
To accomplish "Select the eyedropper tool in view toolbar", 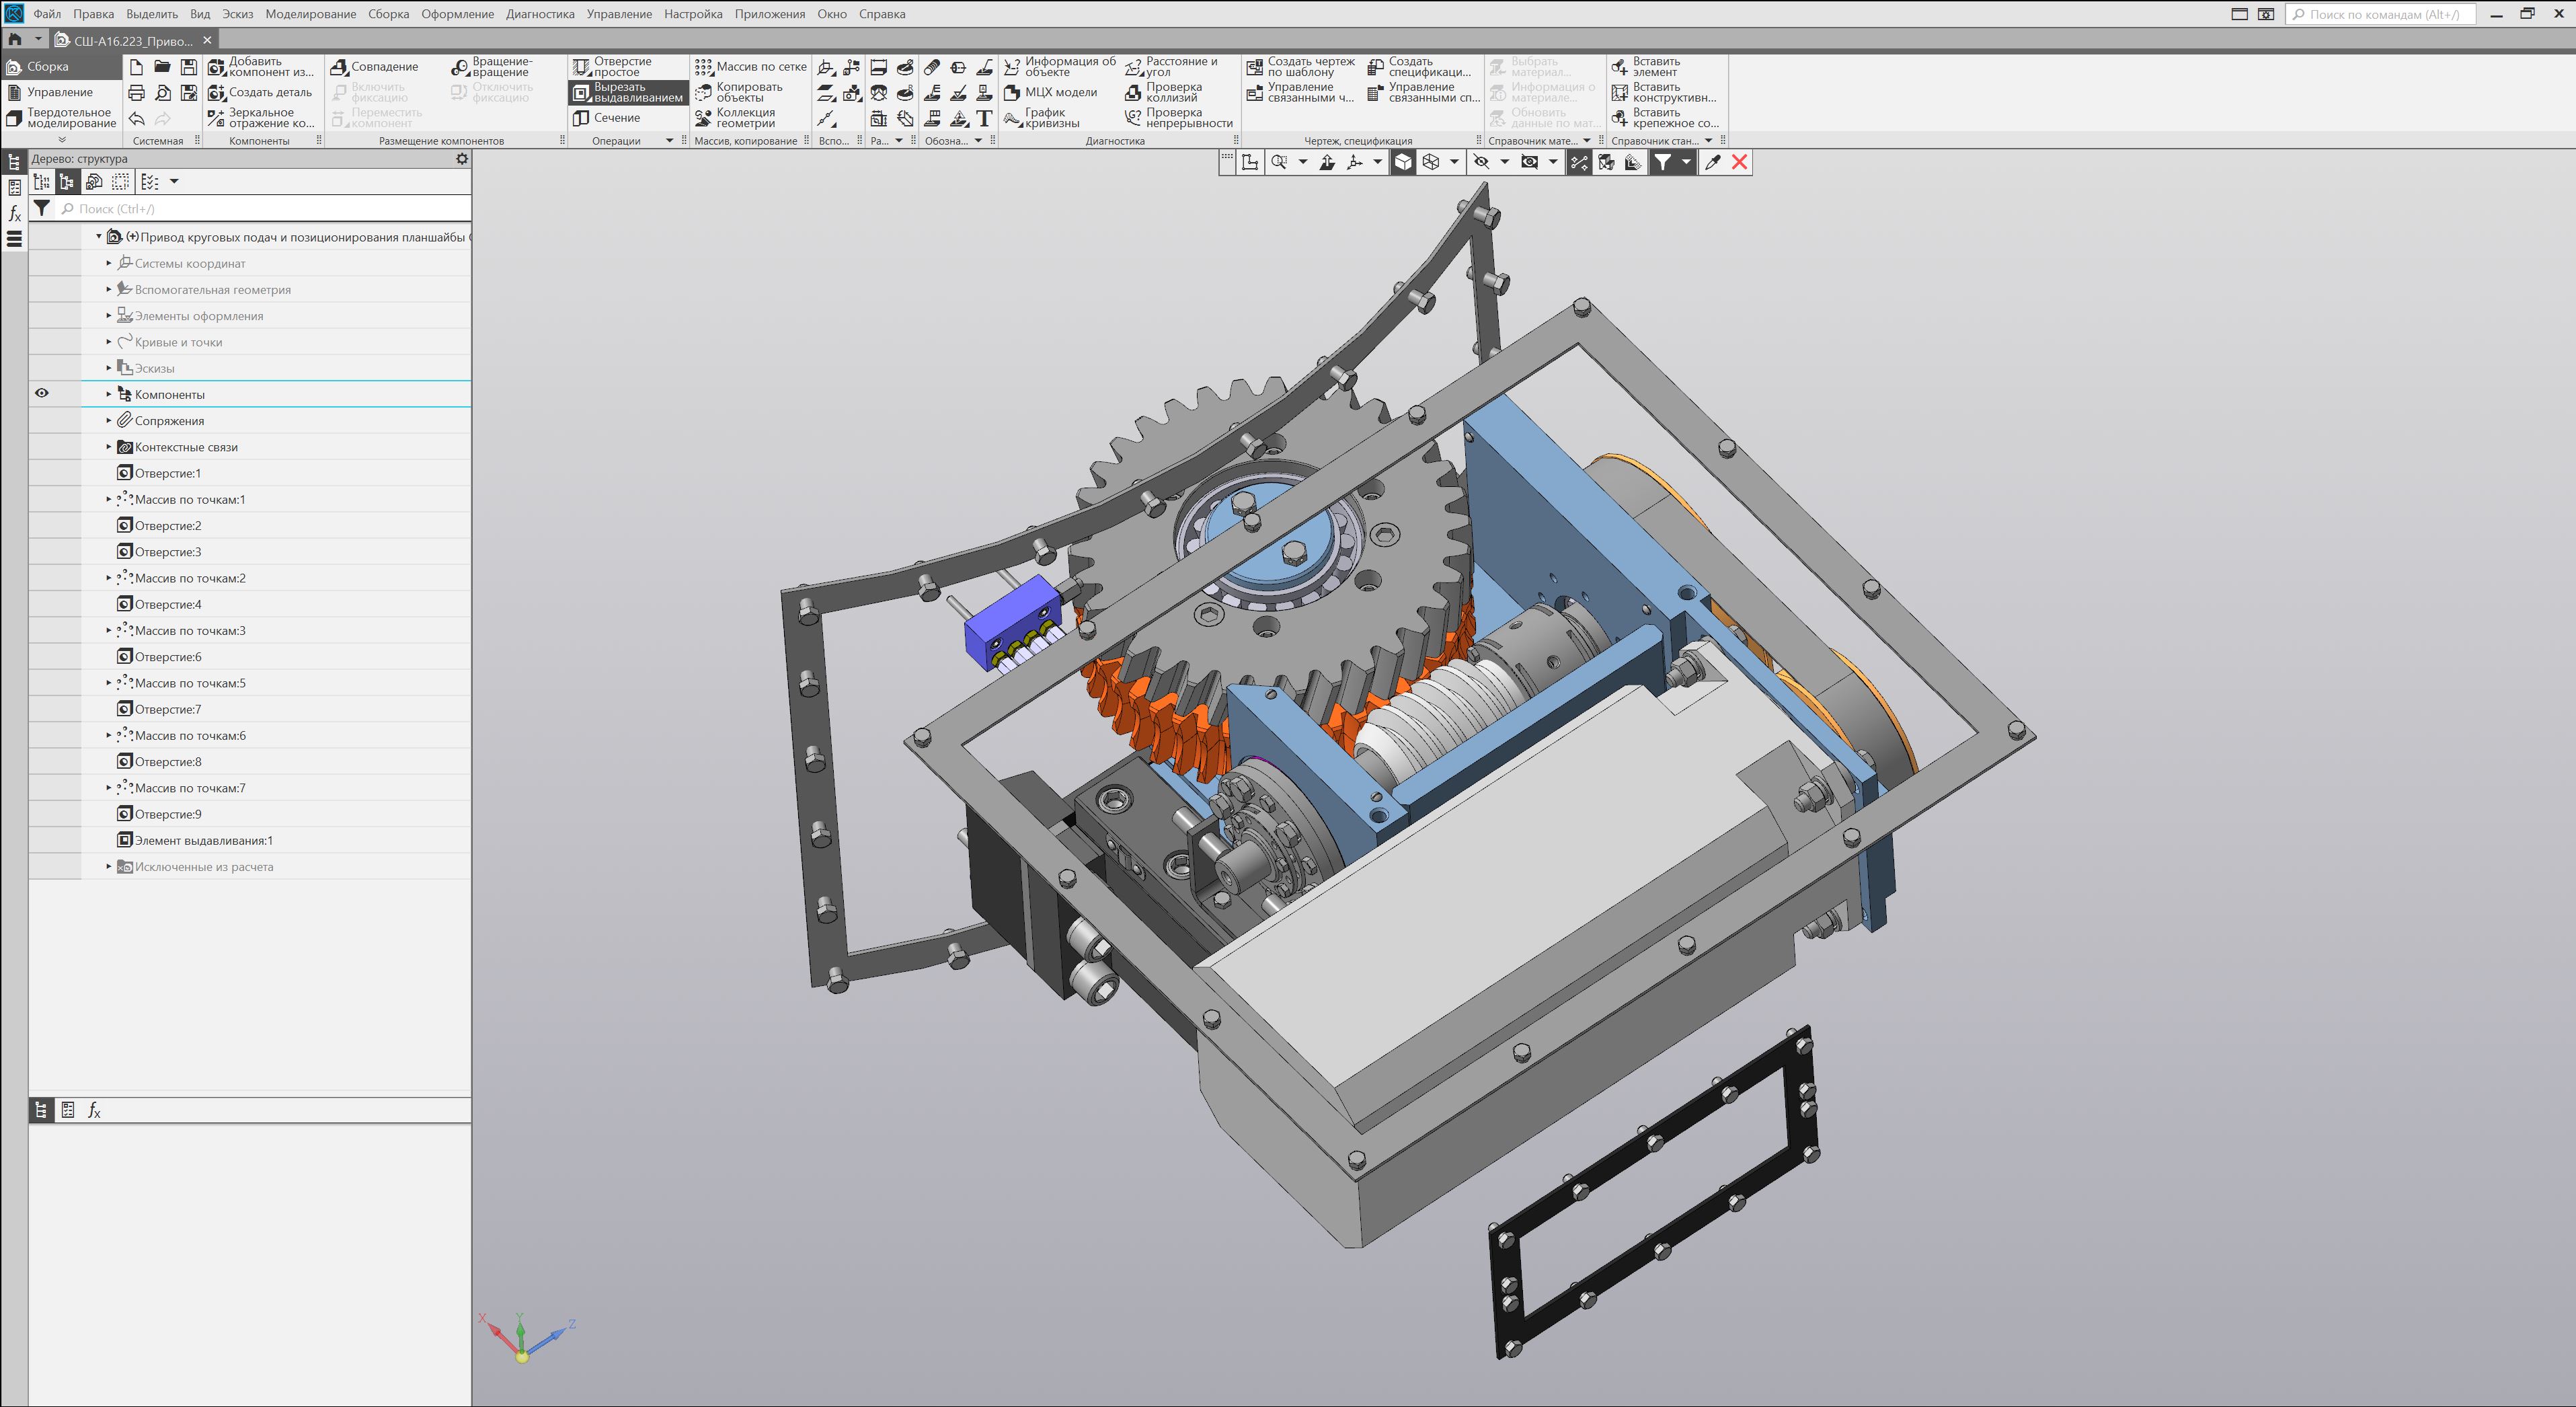I will (1712, 162).
